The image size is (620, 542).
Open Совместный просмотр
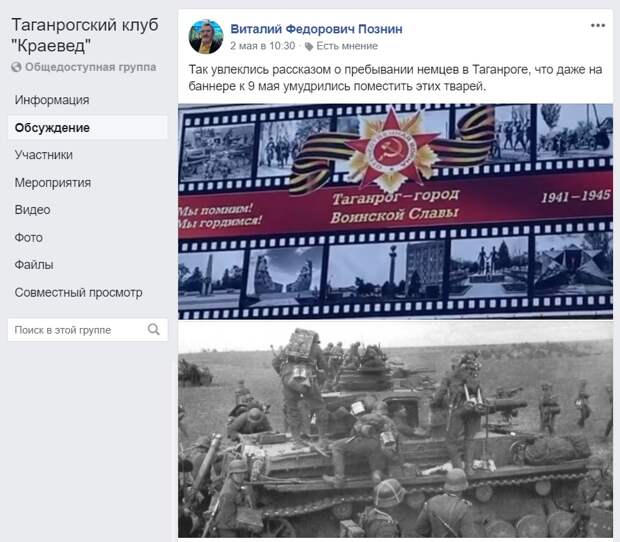click(x=78, y=293)
